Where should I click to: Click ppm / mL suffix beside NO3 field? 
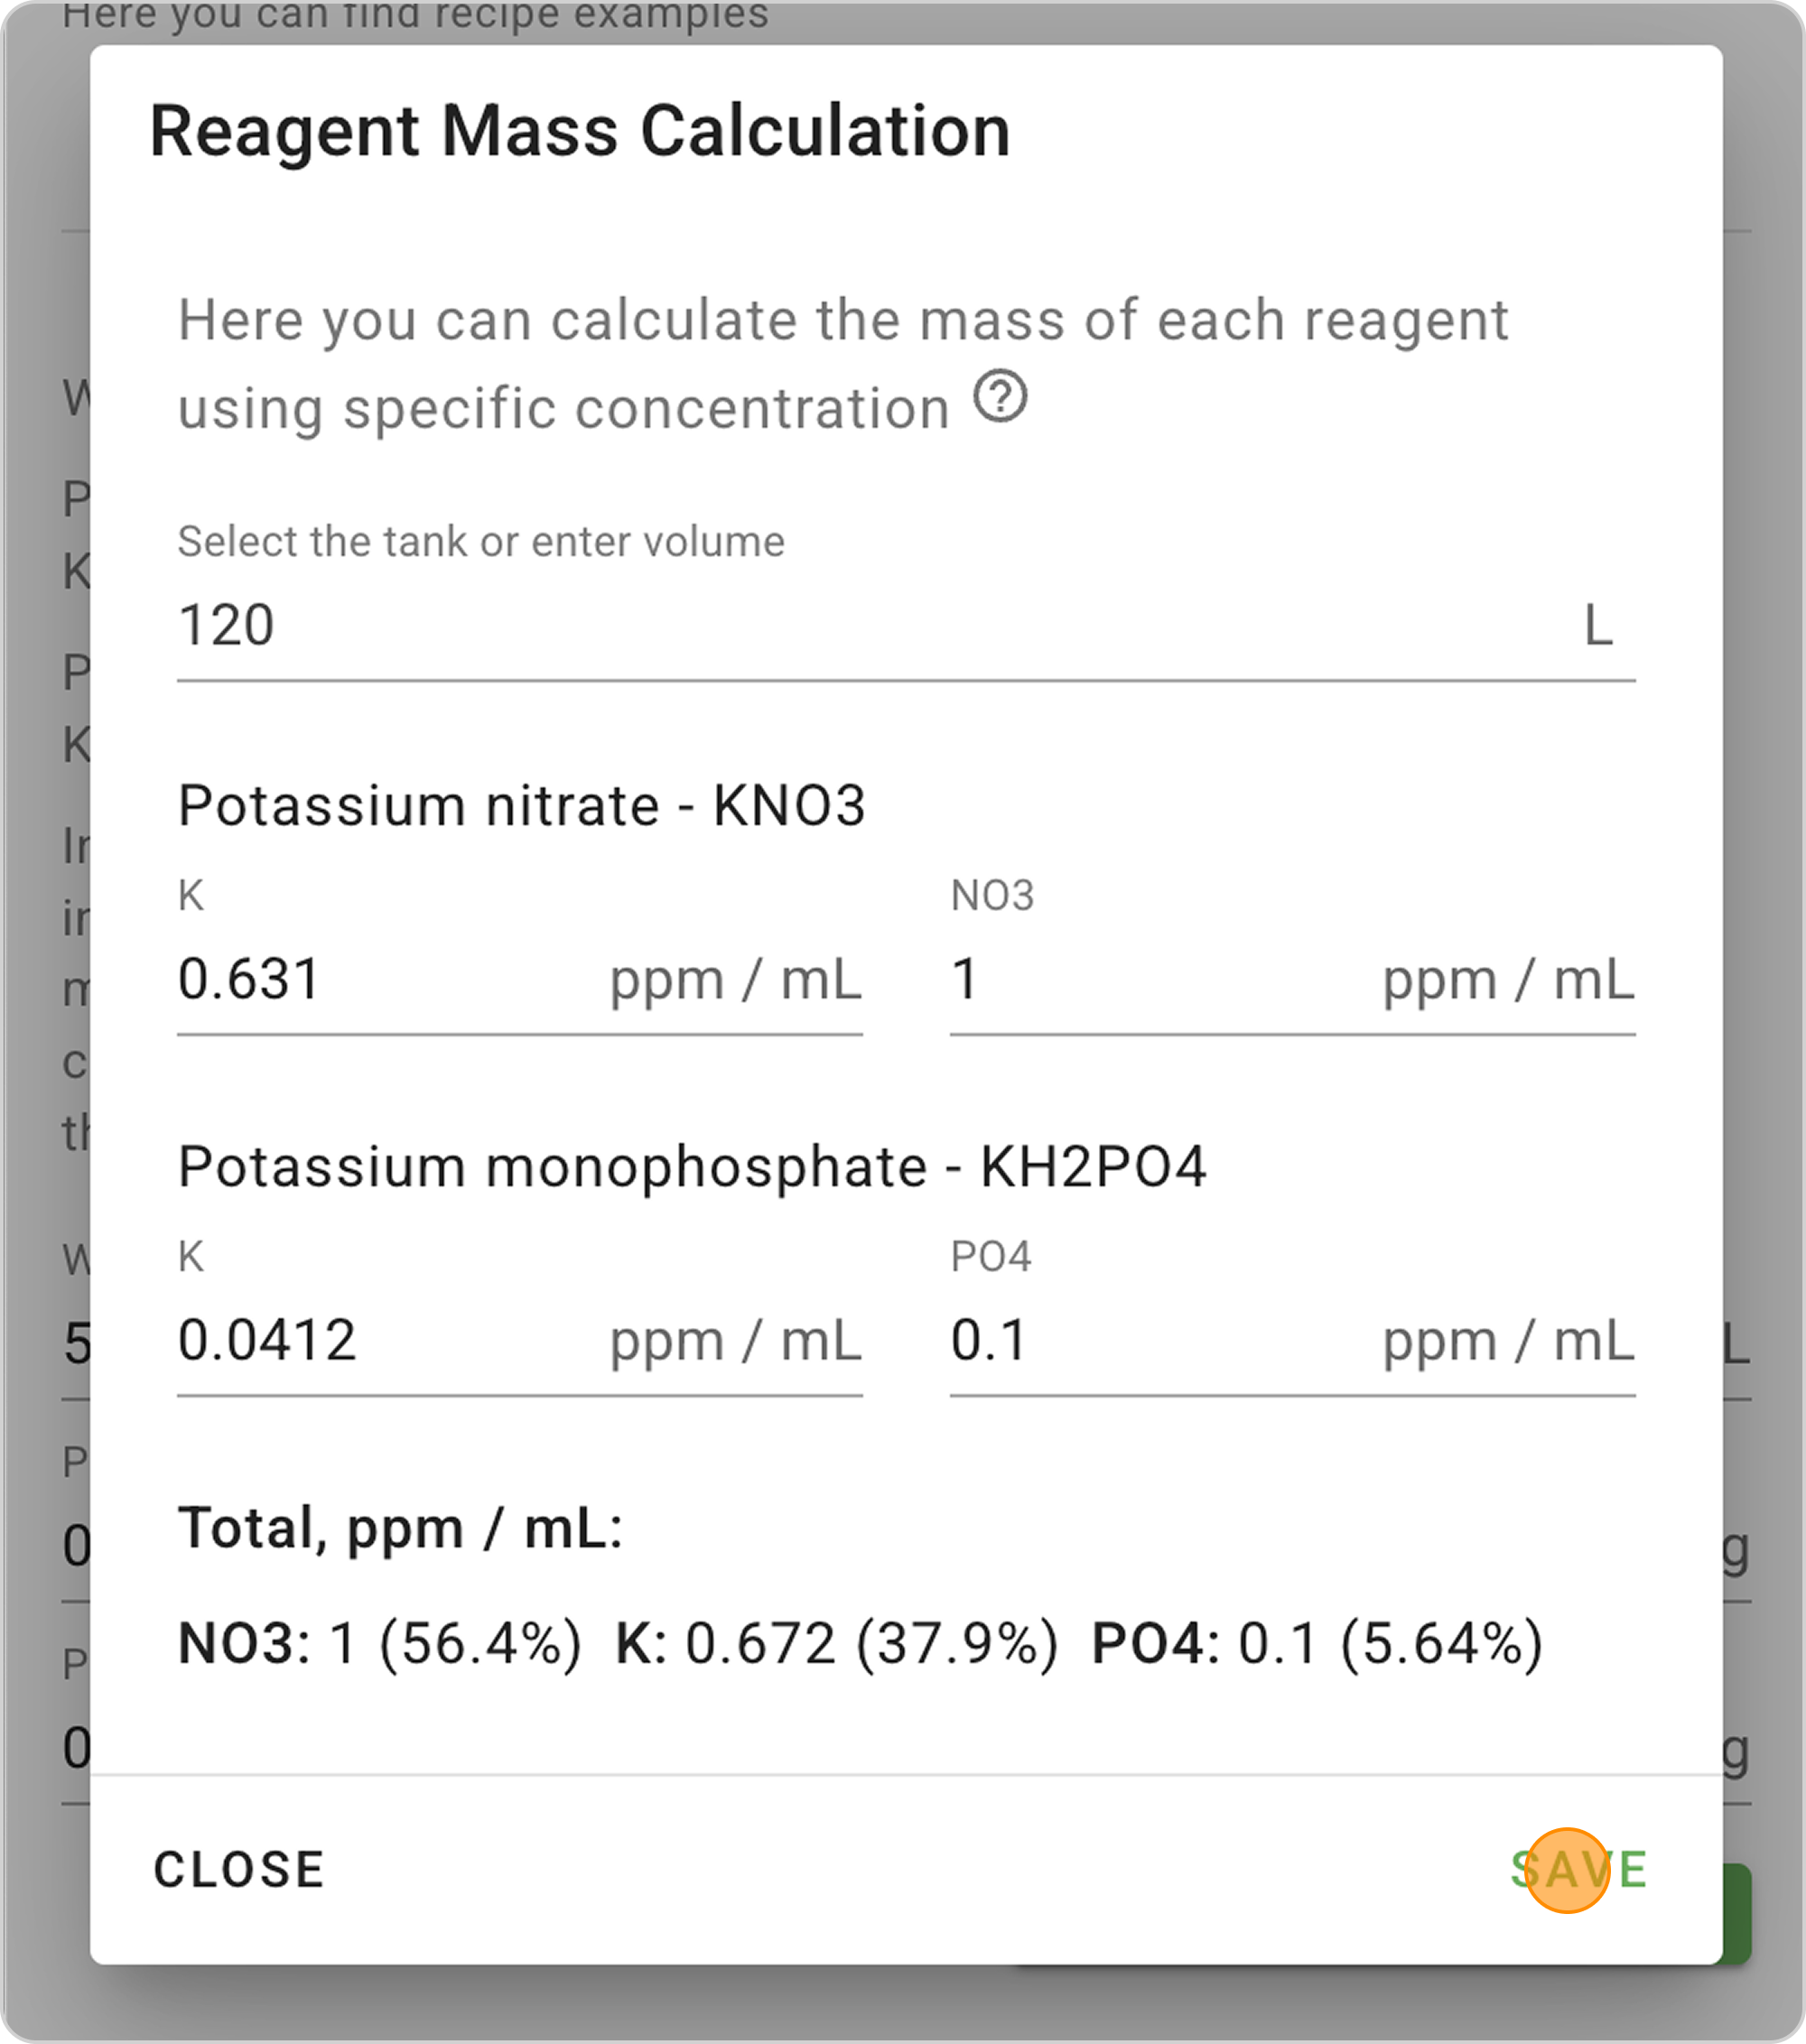point(1508,980)
